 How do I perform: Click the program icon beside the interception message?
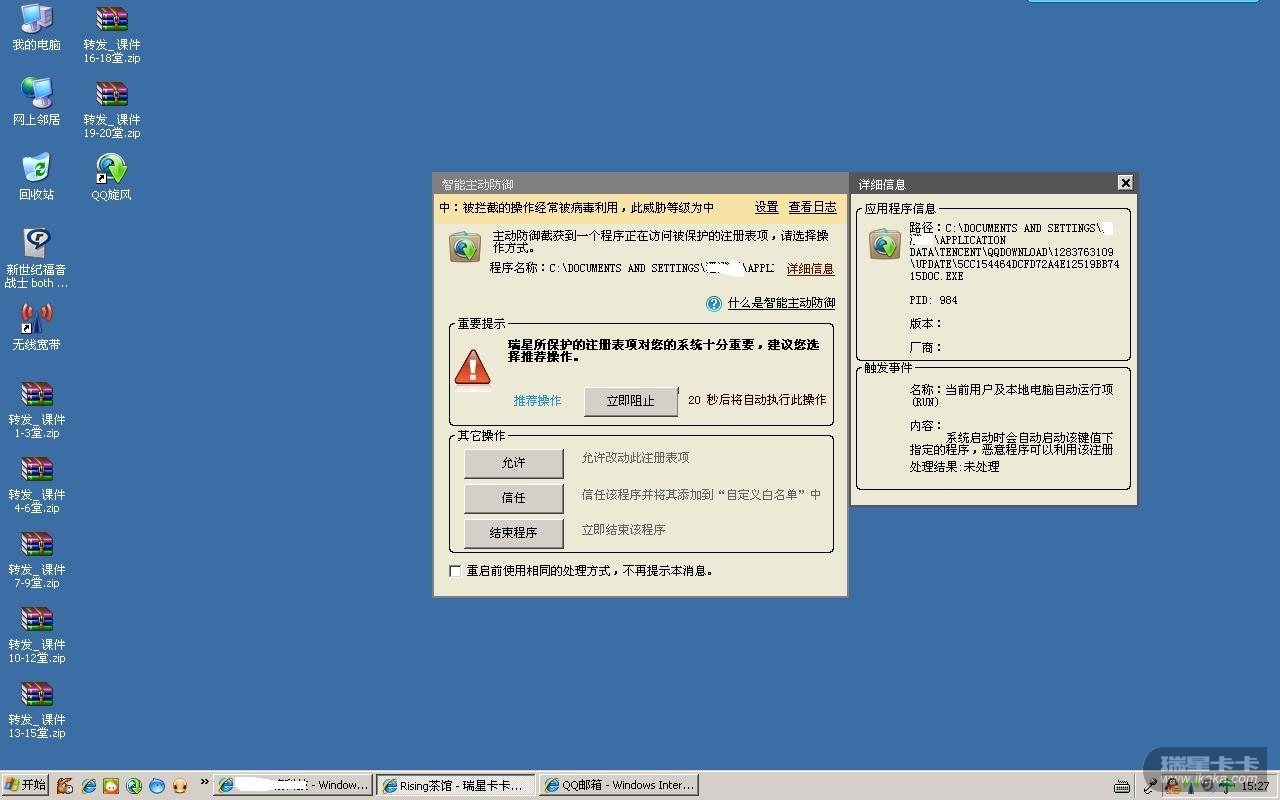click(x=464, y=247)
